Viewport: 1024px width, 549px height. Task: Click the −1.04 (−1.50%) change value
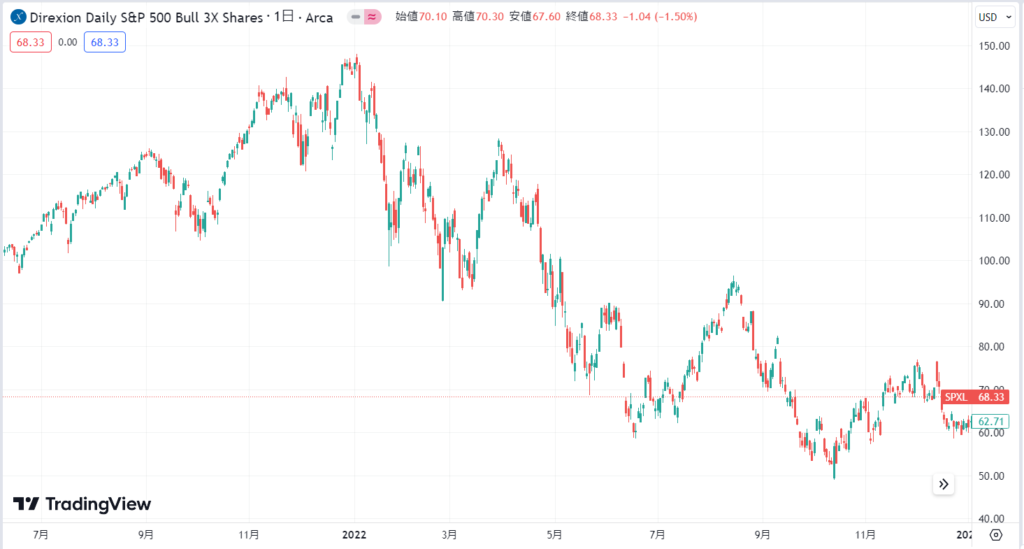(x=660, y=17)
